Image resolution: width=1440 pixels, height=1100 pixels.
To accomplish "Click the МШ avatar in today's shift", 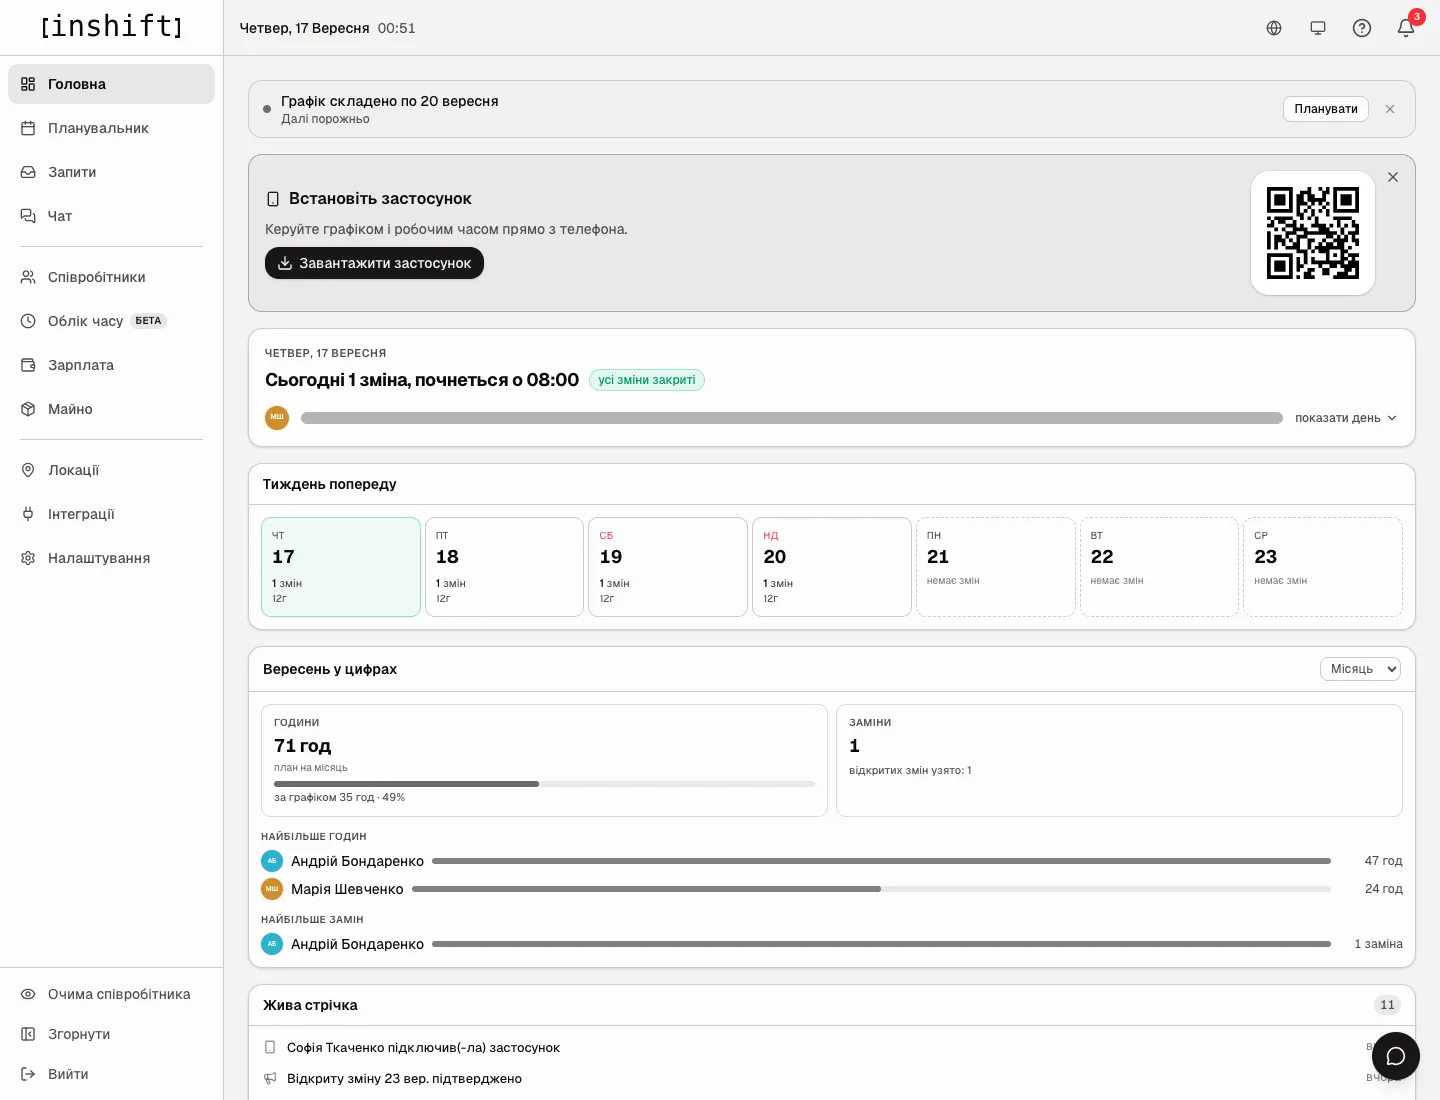I will pos(277,418).
